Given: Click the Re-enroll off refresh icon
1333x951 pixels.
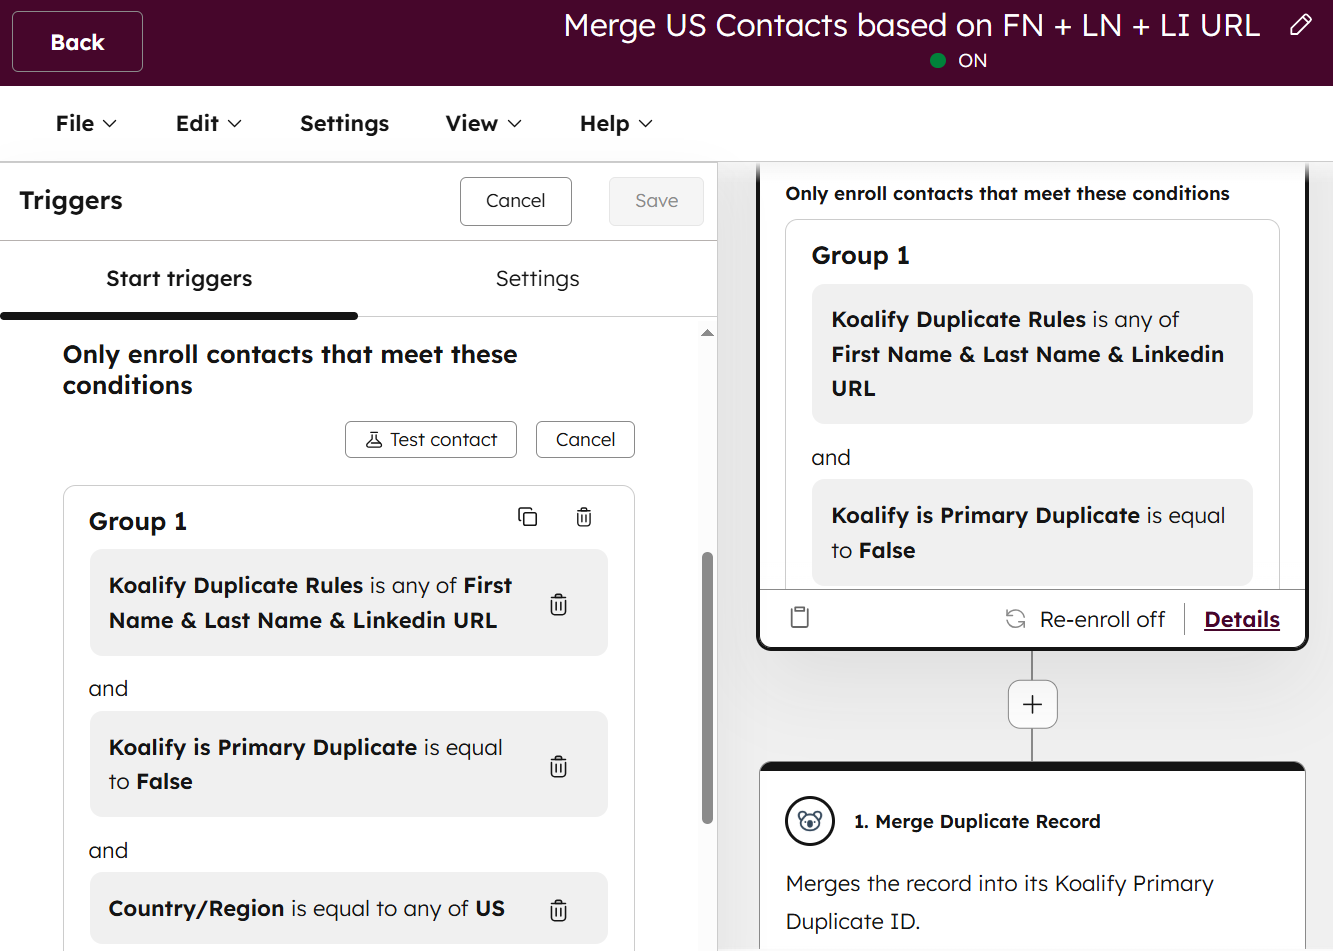Looking at the screenshot, I should (1015, 619).
